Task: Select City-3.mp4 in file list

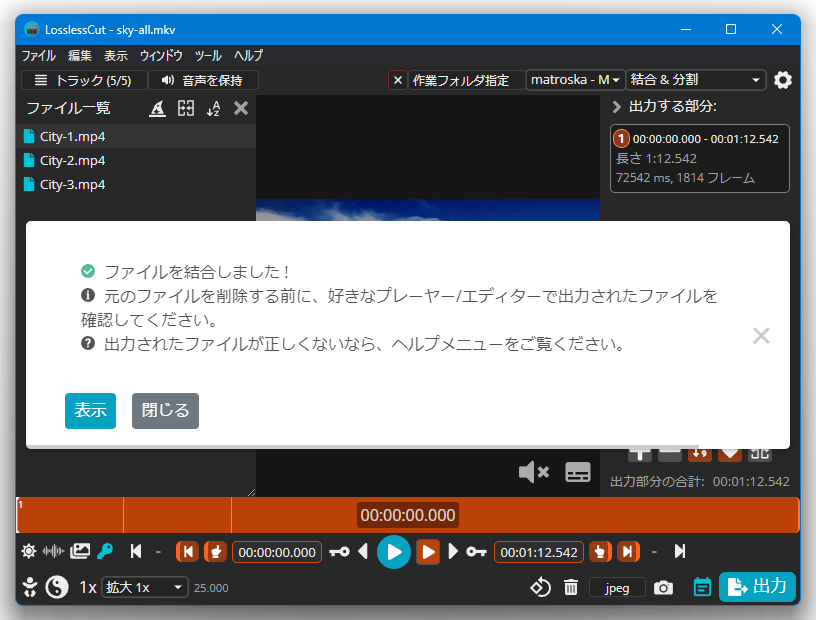Action: (x=136, y=184)
